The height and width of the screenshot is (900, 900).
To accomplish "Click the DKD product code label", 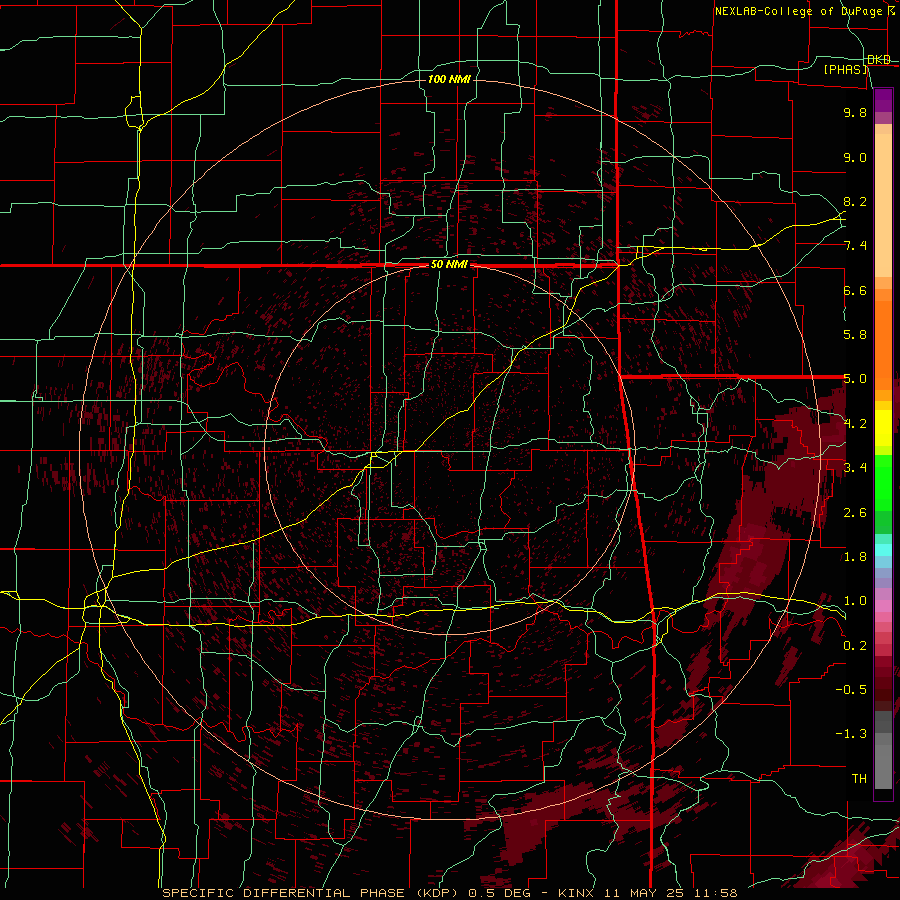I will click(879, 60).
